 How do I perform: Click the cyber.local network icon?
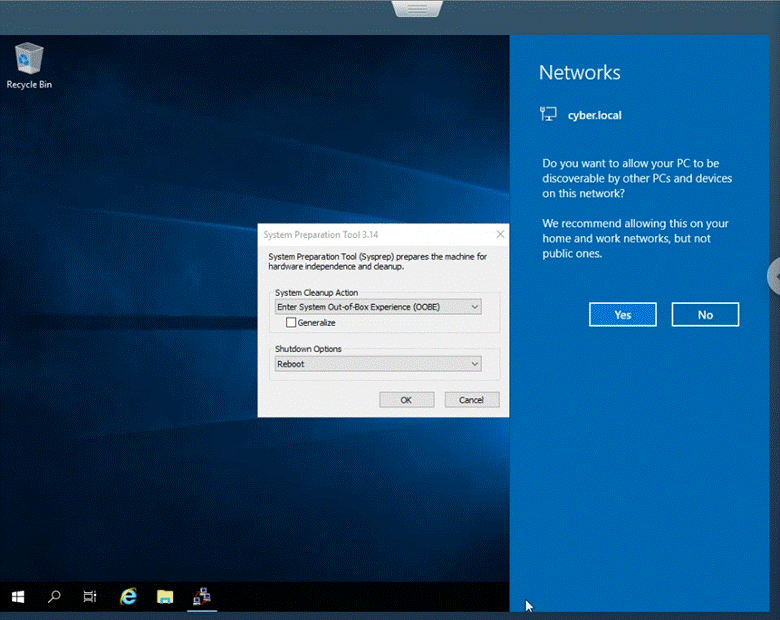pos(548,114)
